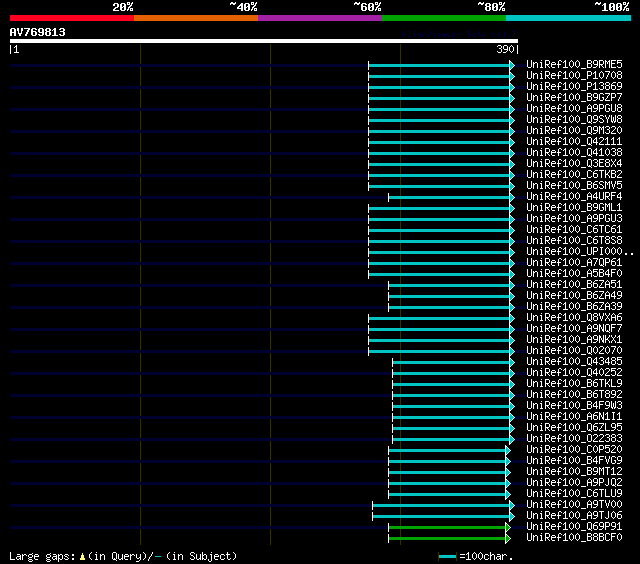Viewport: 640px width, 564px height.
Task: Click the UniRef100_B9RME5 hit label
Action: coord(574,64)
